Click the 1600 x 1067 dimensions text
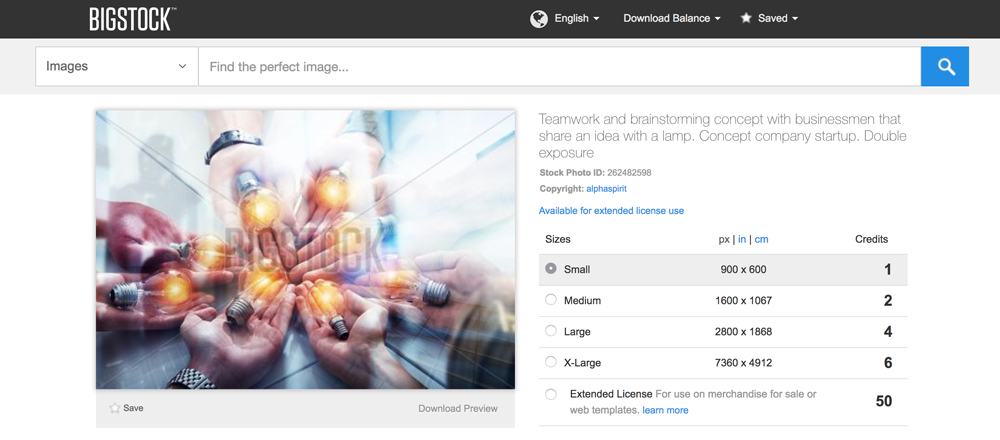This screenshot has height=440, width=1000. click(x=744, y=300)
